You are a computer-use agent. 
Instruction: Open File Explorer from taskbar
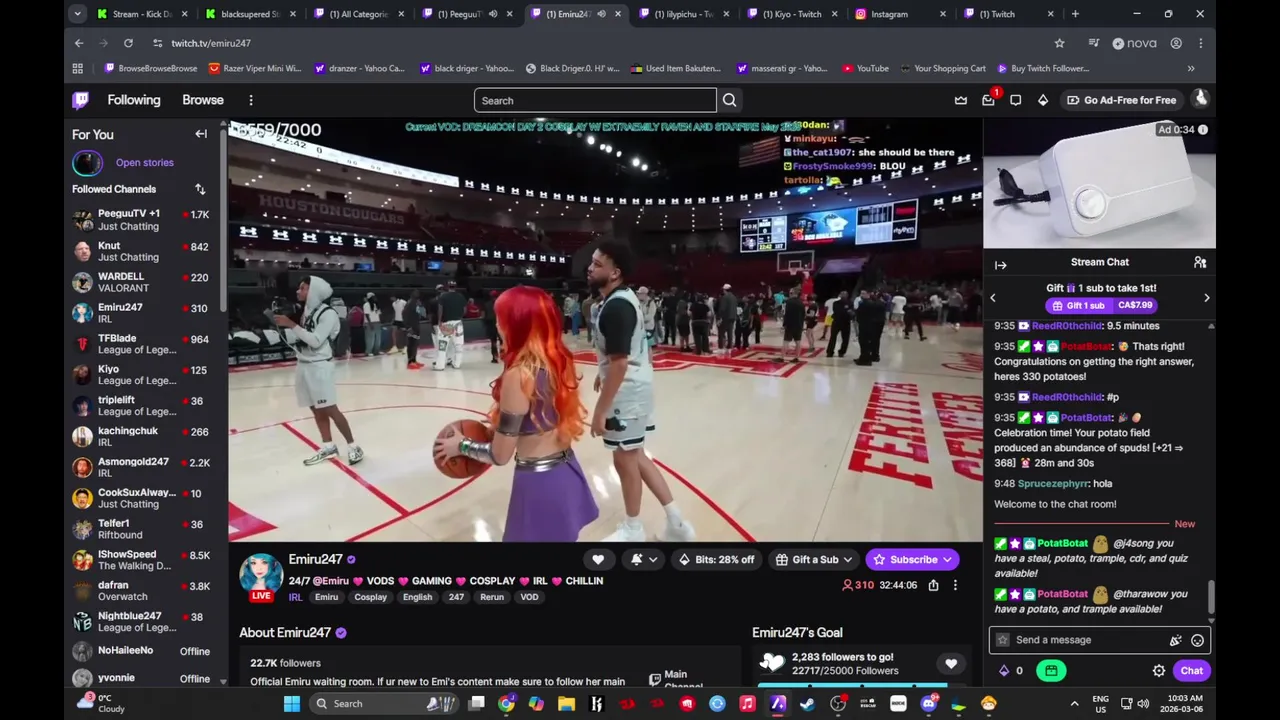click(566, 703)
